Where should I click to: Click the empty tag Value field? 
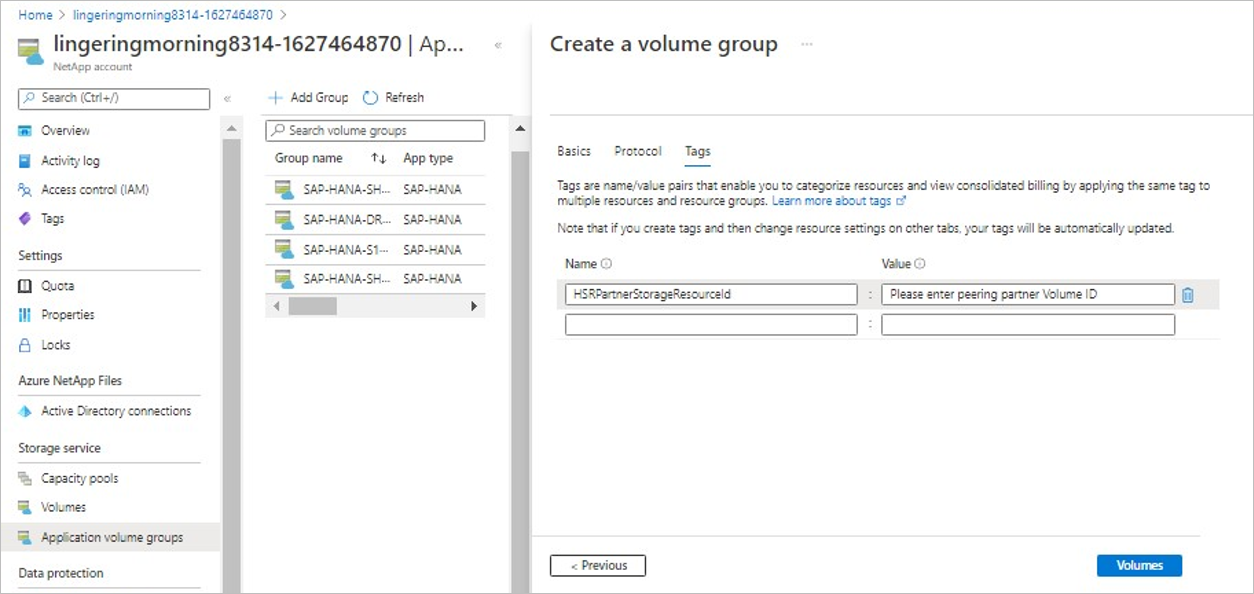[1028, 325]
